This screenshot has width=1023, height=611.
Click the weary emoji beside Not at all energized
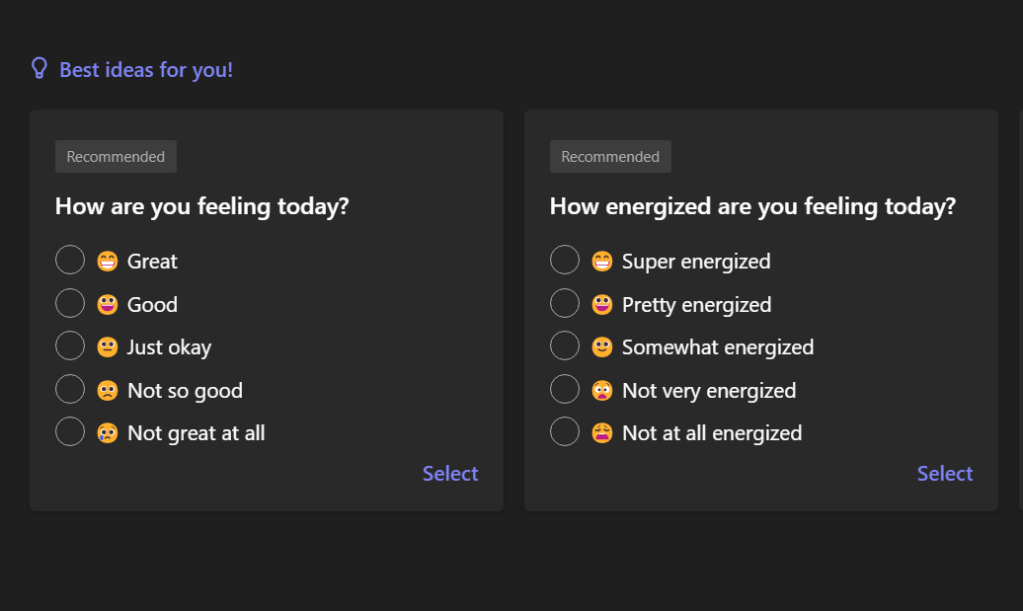click(x=602, y=433)
